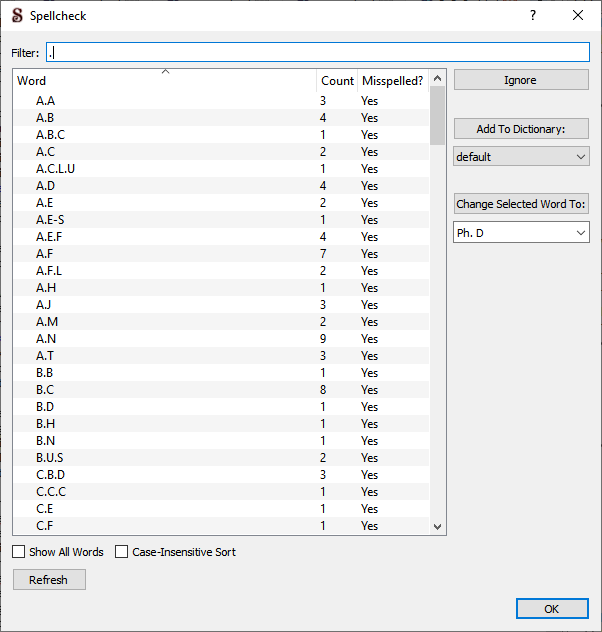Click the help question mark button
The image size is (602, 632).
coord(533,16)
